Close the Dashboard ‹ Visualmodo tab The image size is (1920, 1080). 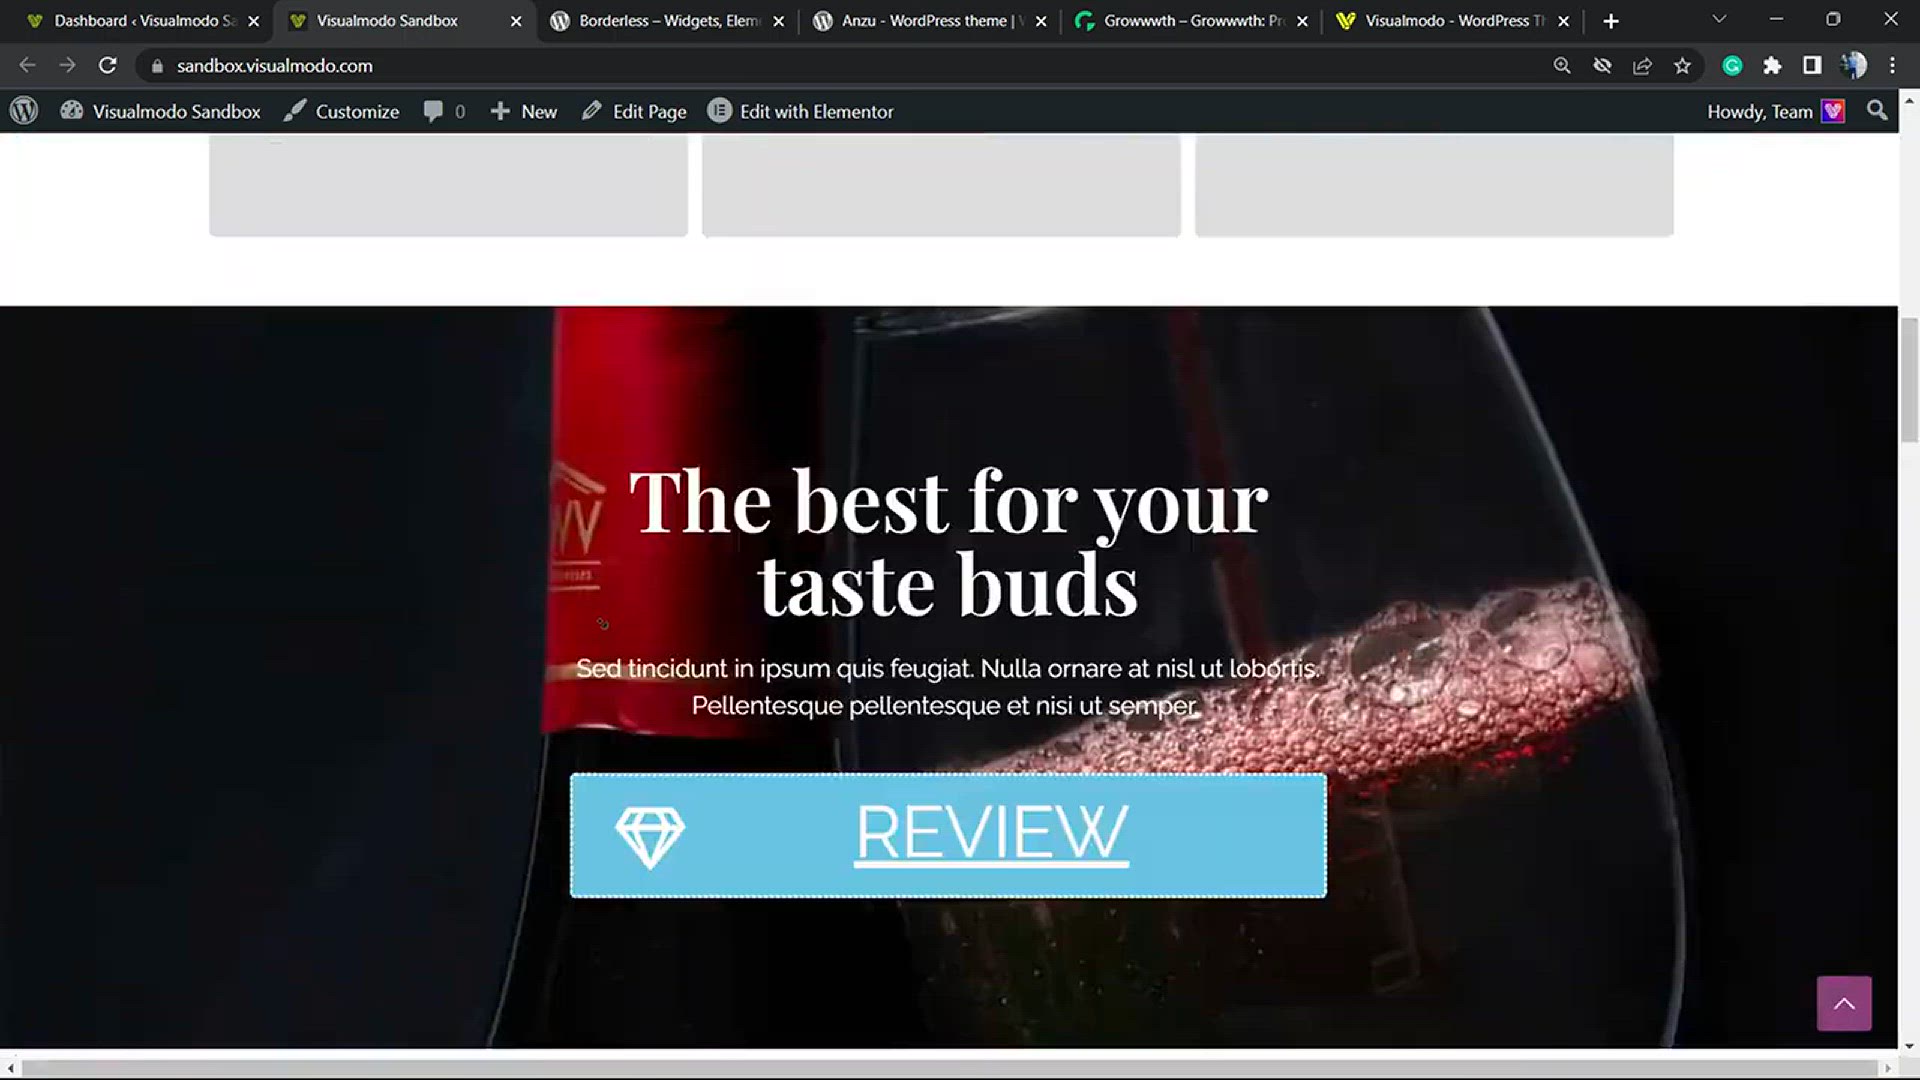[253, 21]
